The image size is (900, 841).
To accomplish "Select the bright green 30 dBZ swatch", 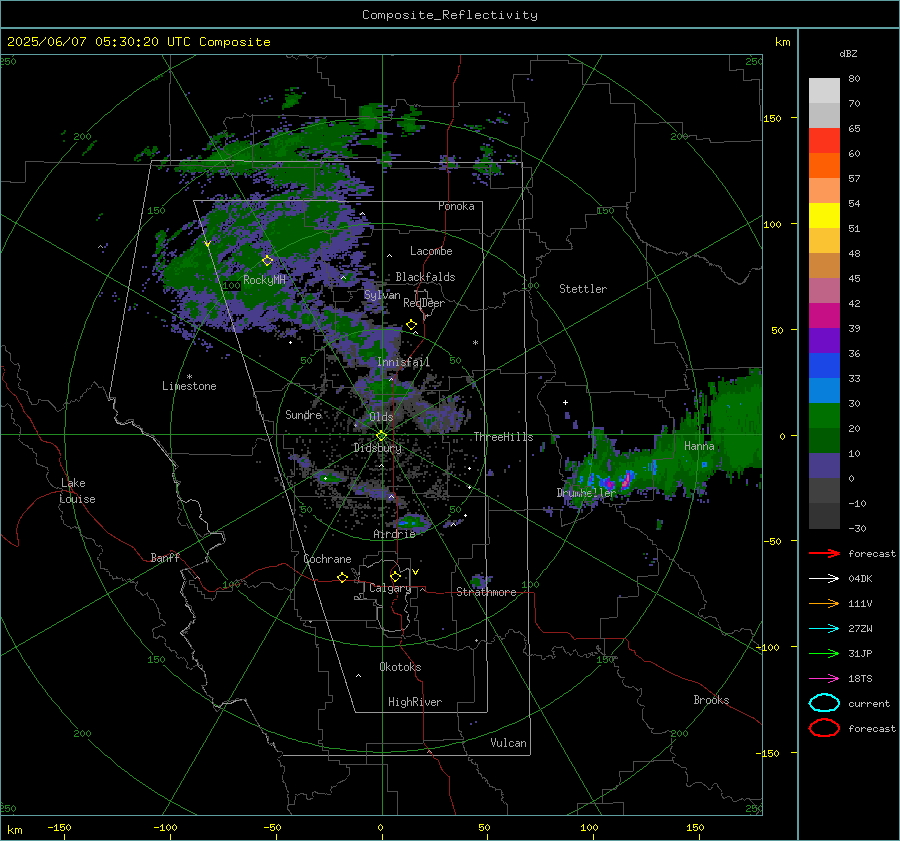I will (824, 415).
